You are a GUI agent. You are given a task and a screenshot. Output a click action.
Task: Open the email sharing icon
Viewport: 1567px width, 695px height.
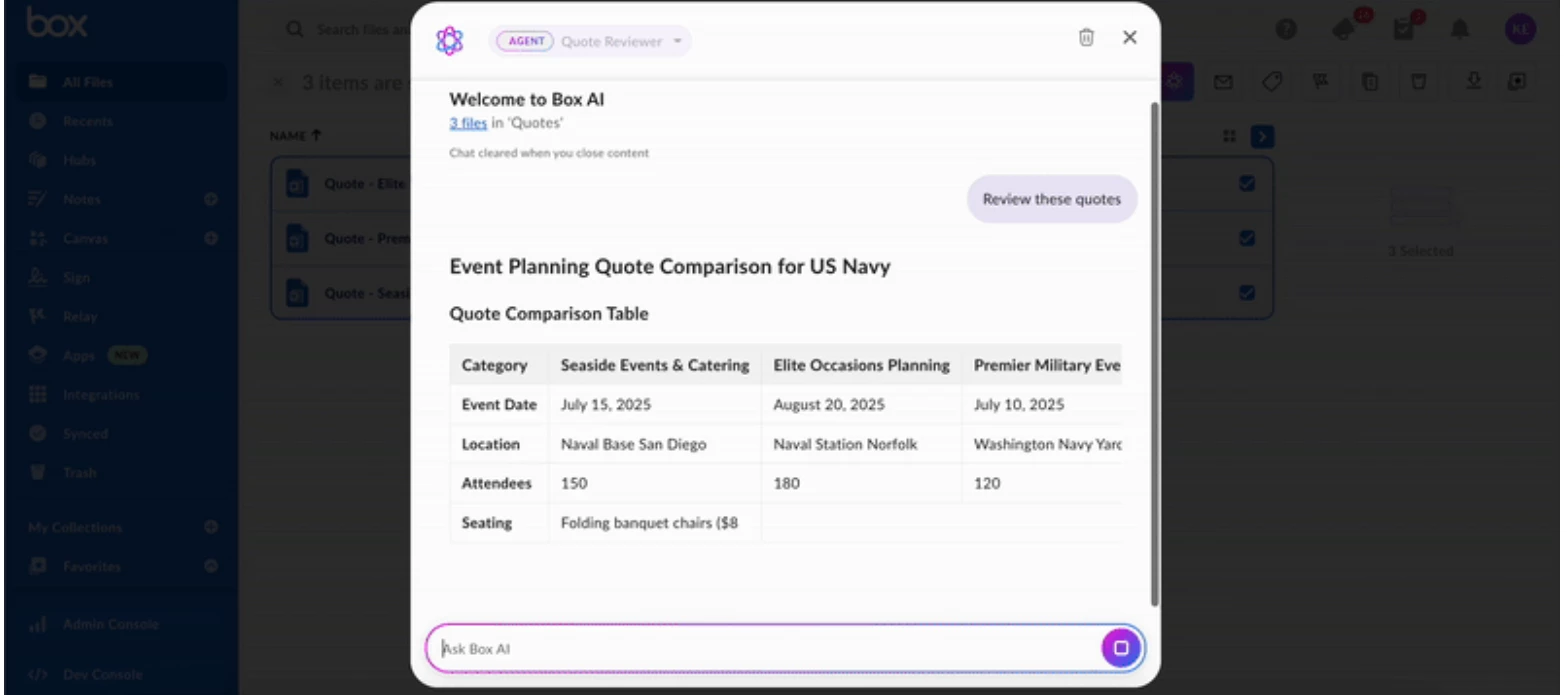pos(1223,81)
